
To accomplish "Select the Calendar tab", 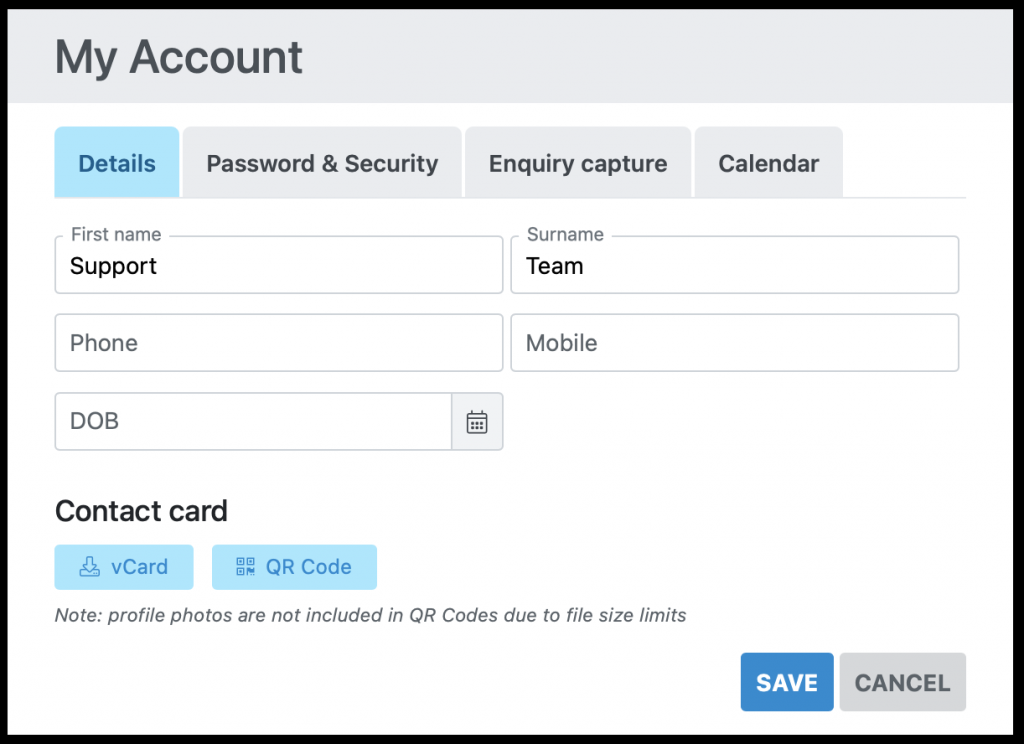I will click(768, 163).
